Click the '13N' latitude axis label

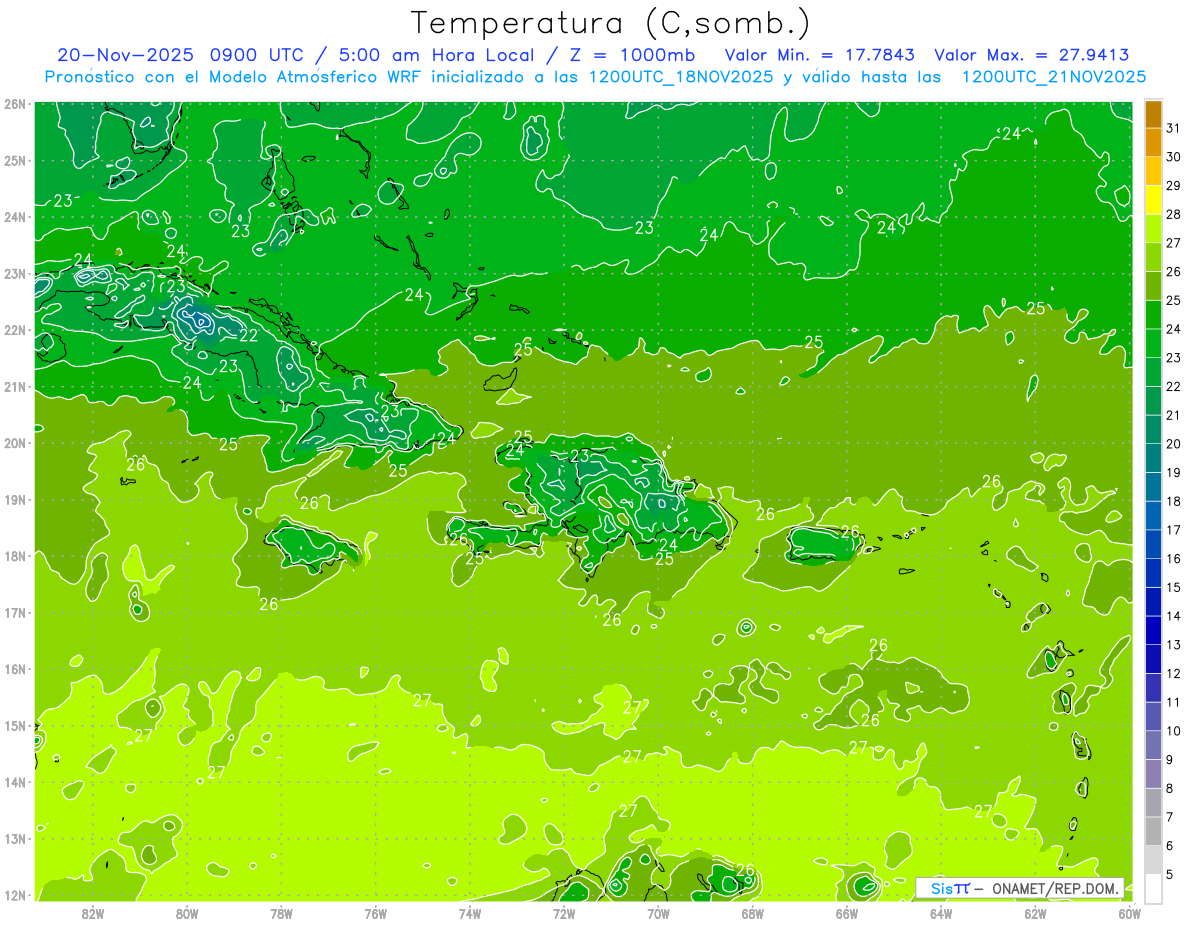tap(14, 839)
